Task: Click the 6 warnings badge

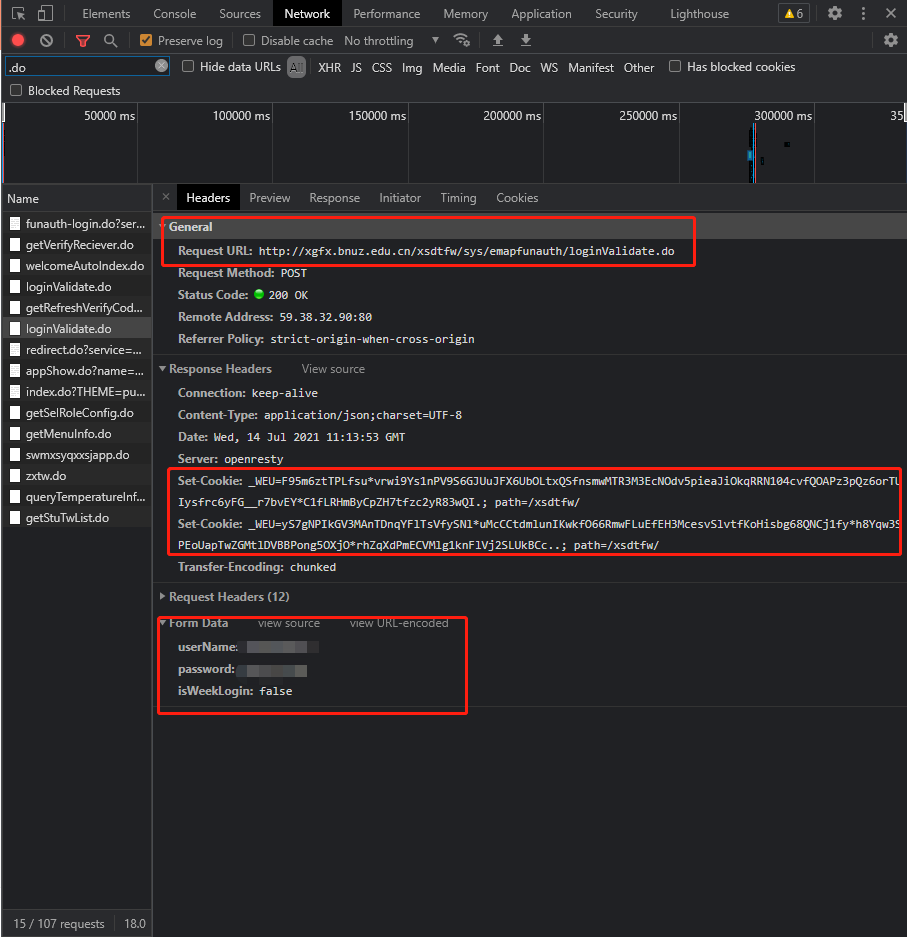Action: [793, 13]
